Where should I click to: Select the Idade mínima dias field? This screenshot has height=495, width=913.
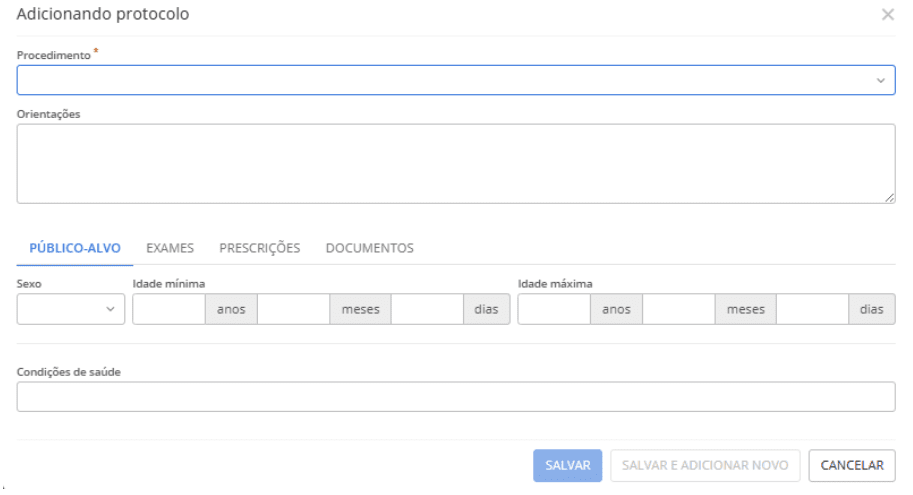coord(427,310)
